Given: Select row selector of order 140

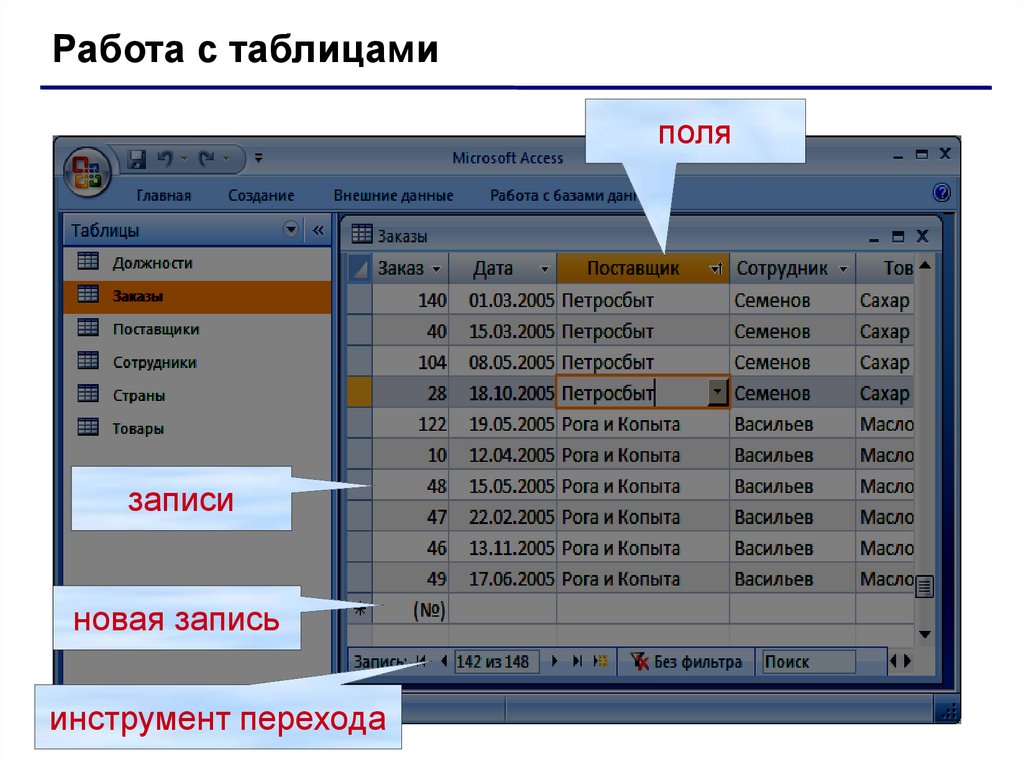Looking at the screenshot, I should (x=359, y=300).
